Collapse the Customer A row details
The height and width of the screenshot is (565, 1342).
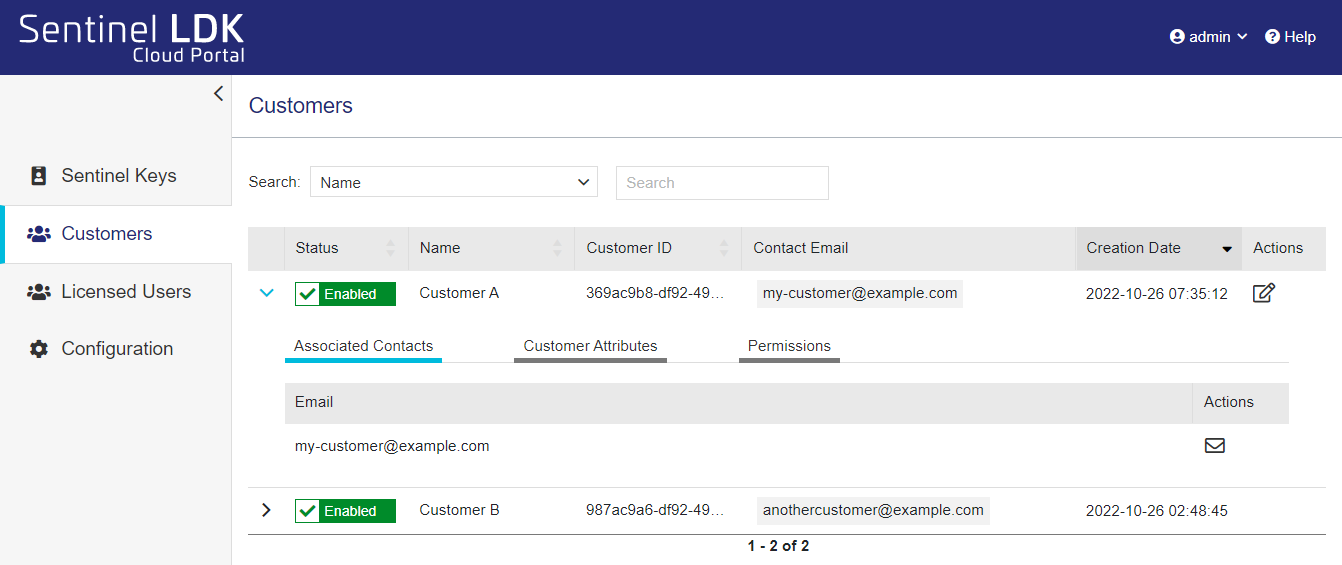(x=266, y=294)
